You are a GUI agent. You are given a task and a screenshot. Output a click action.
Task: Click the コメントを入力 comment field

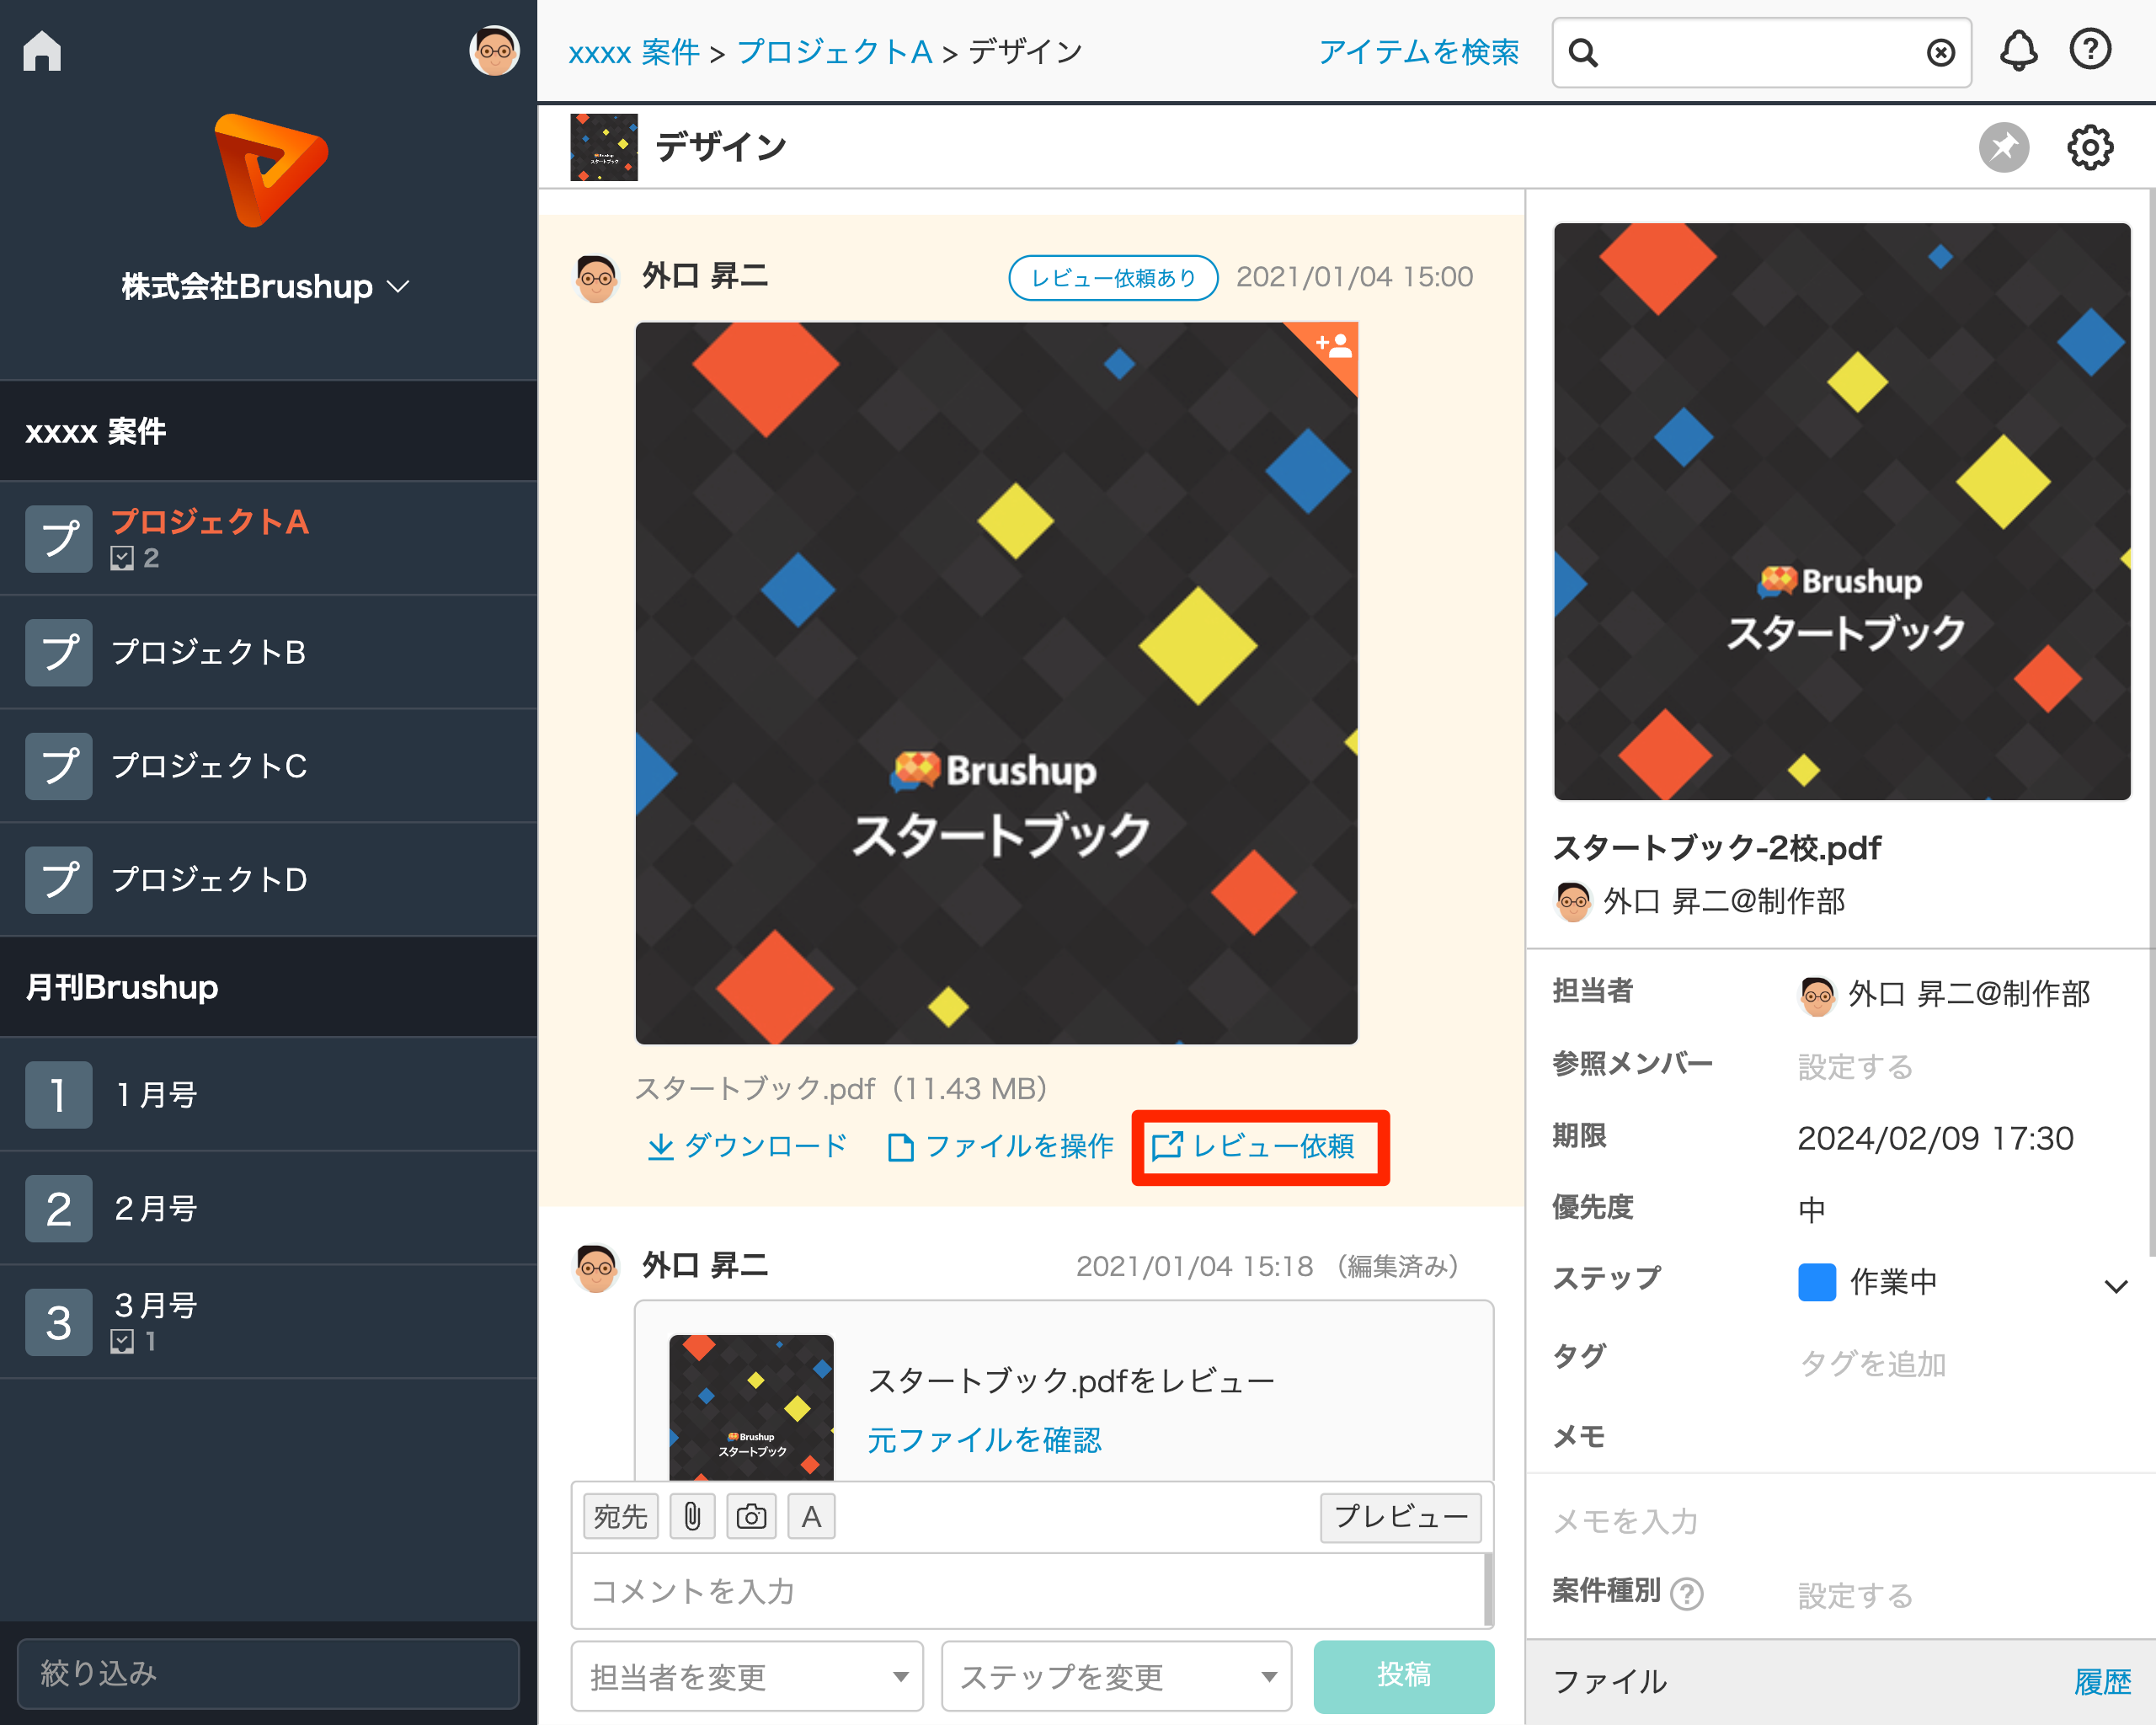click(x=1030, y=1591)
